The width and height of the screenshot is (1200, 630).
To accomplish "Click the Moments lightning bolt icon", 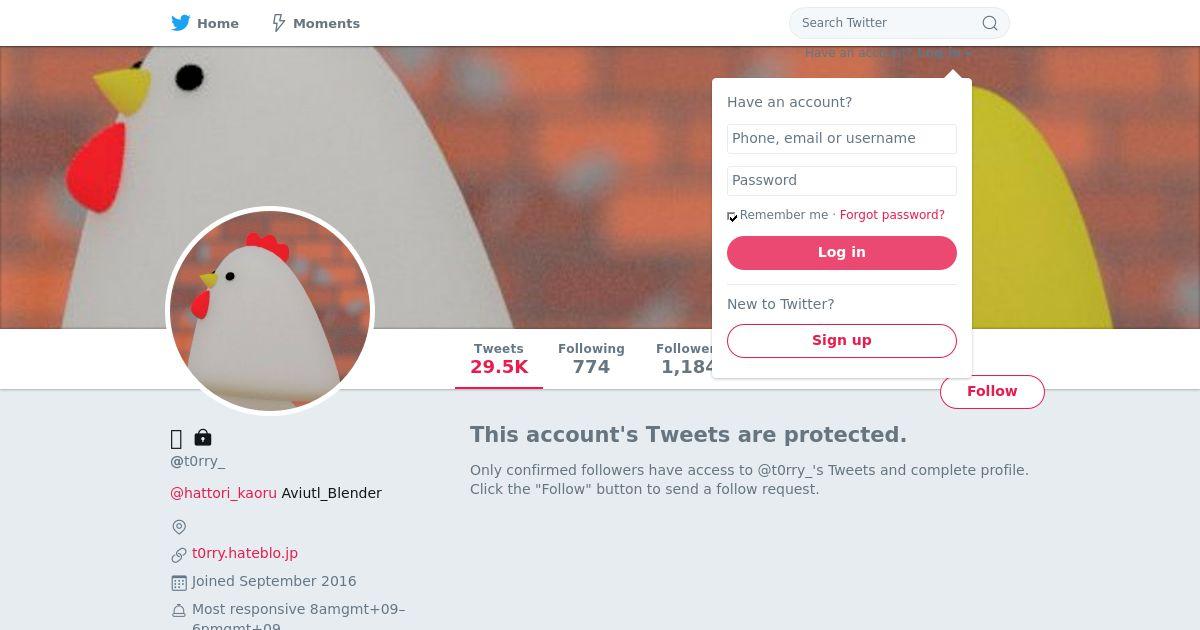I will (279, 23).
